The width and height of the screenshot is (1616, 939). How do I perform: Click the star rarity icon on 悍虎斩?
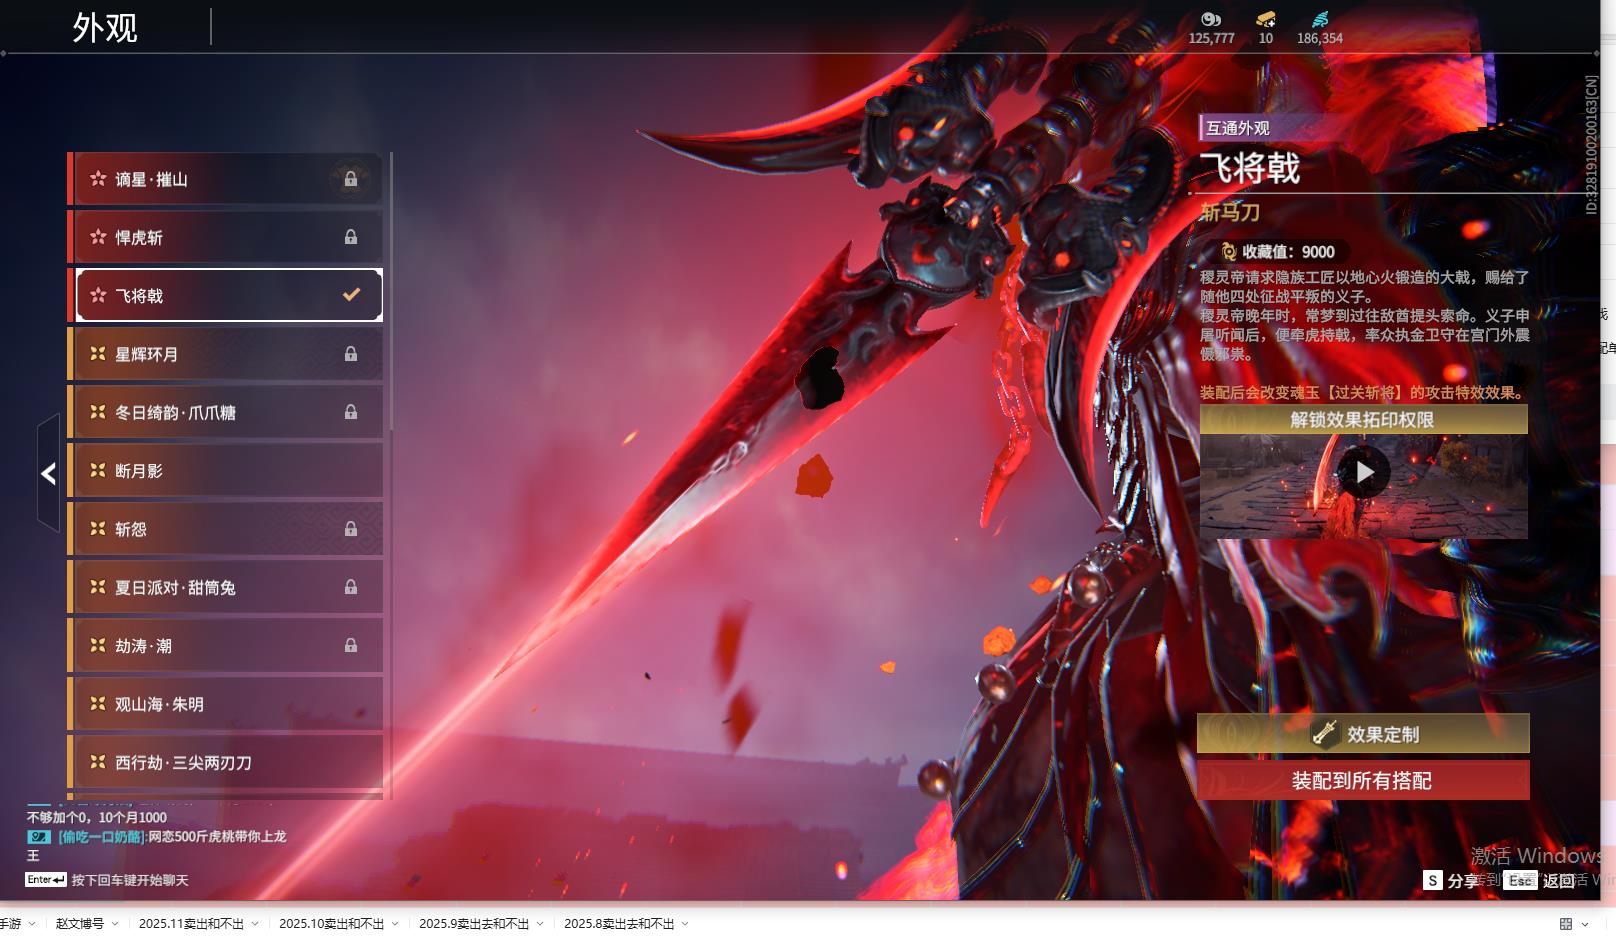coord(98,237)
